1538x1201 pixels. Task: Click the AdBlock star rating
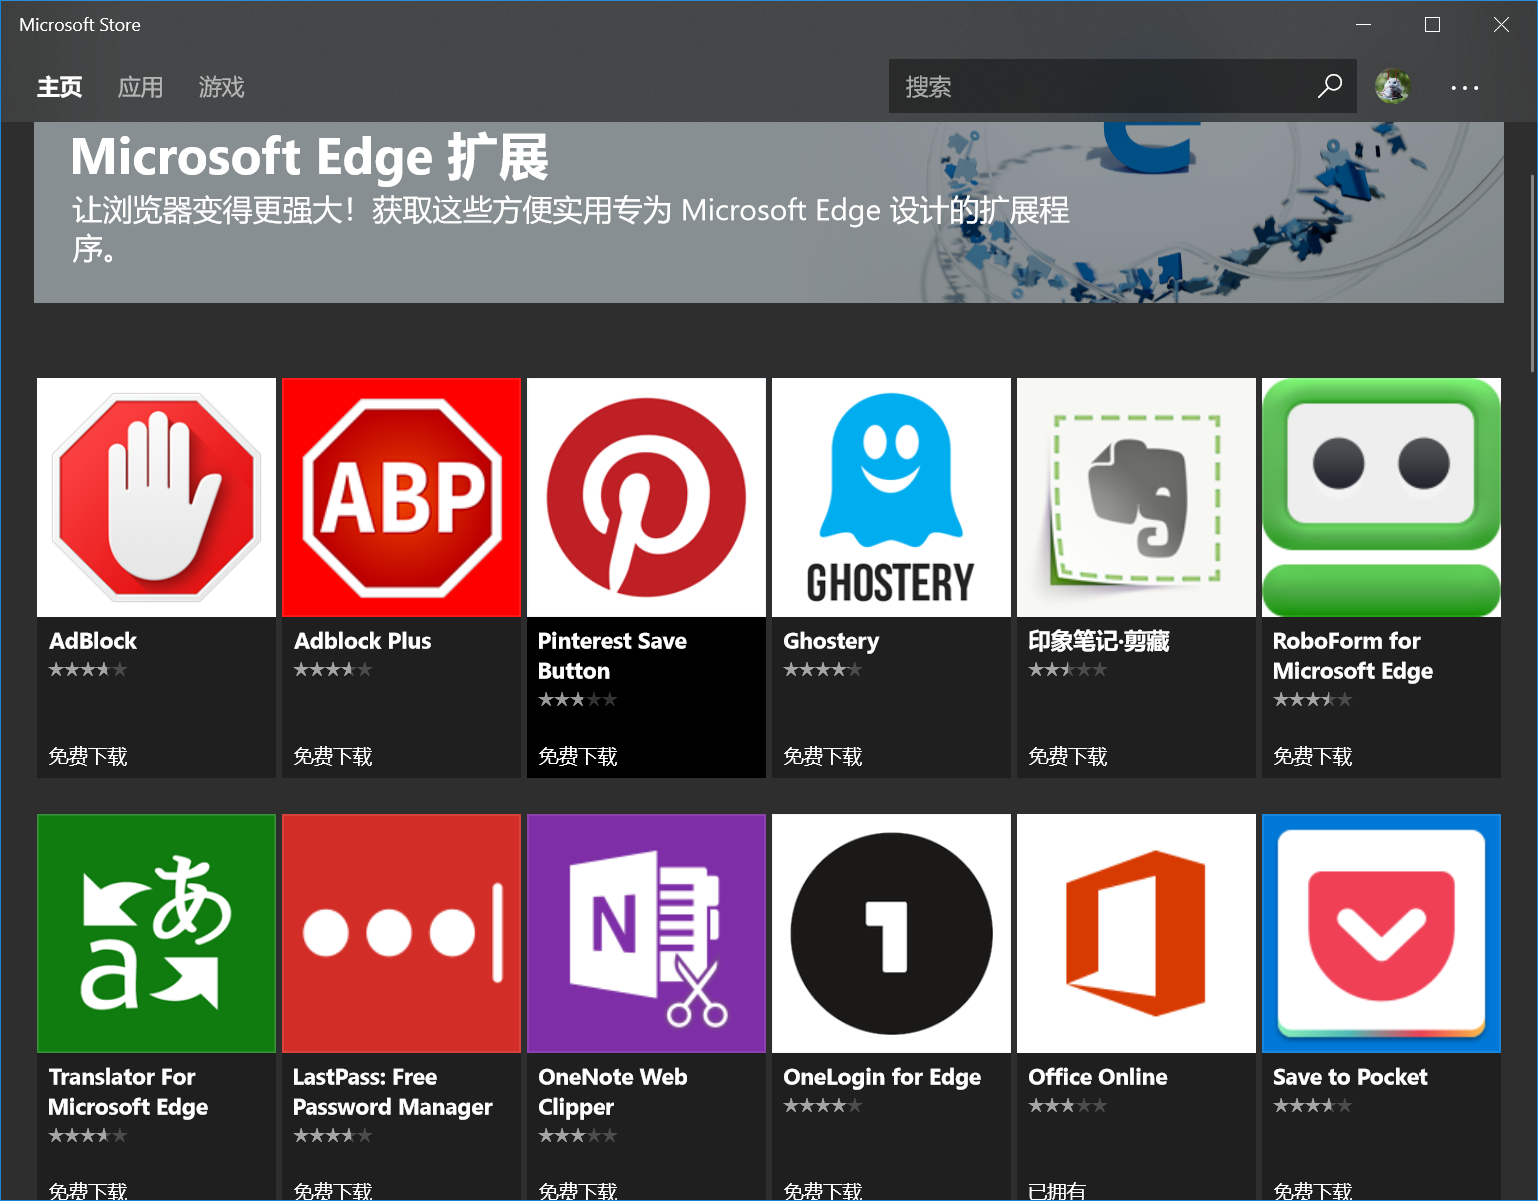tap(88, 670)
